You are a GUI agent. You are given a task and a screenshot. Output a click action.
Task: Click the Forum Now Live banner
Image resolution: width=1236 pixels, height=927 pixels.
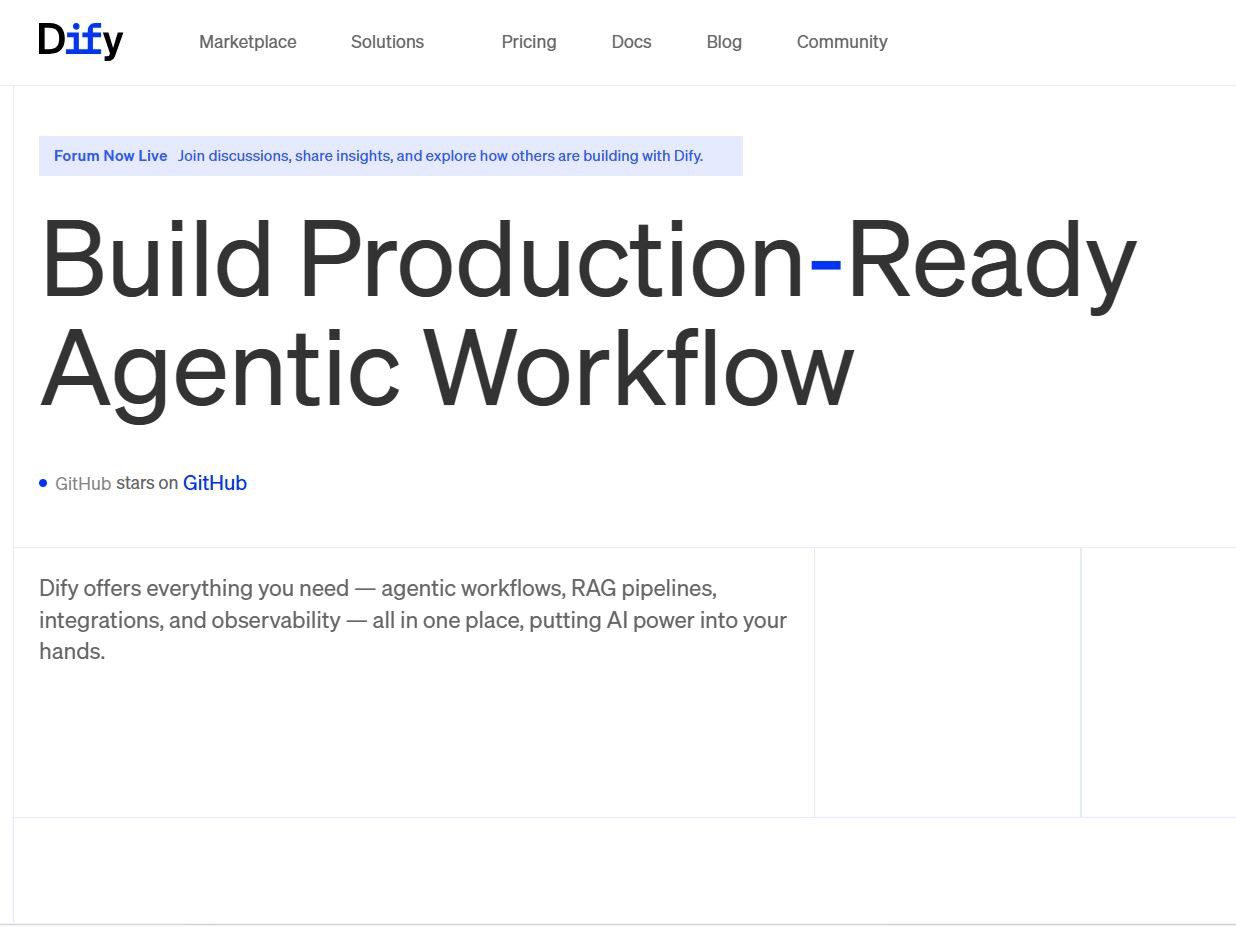(x=391, y=156)
